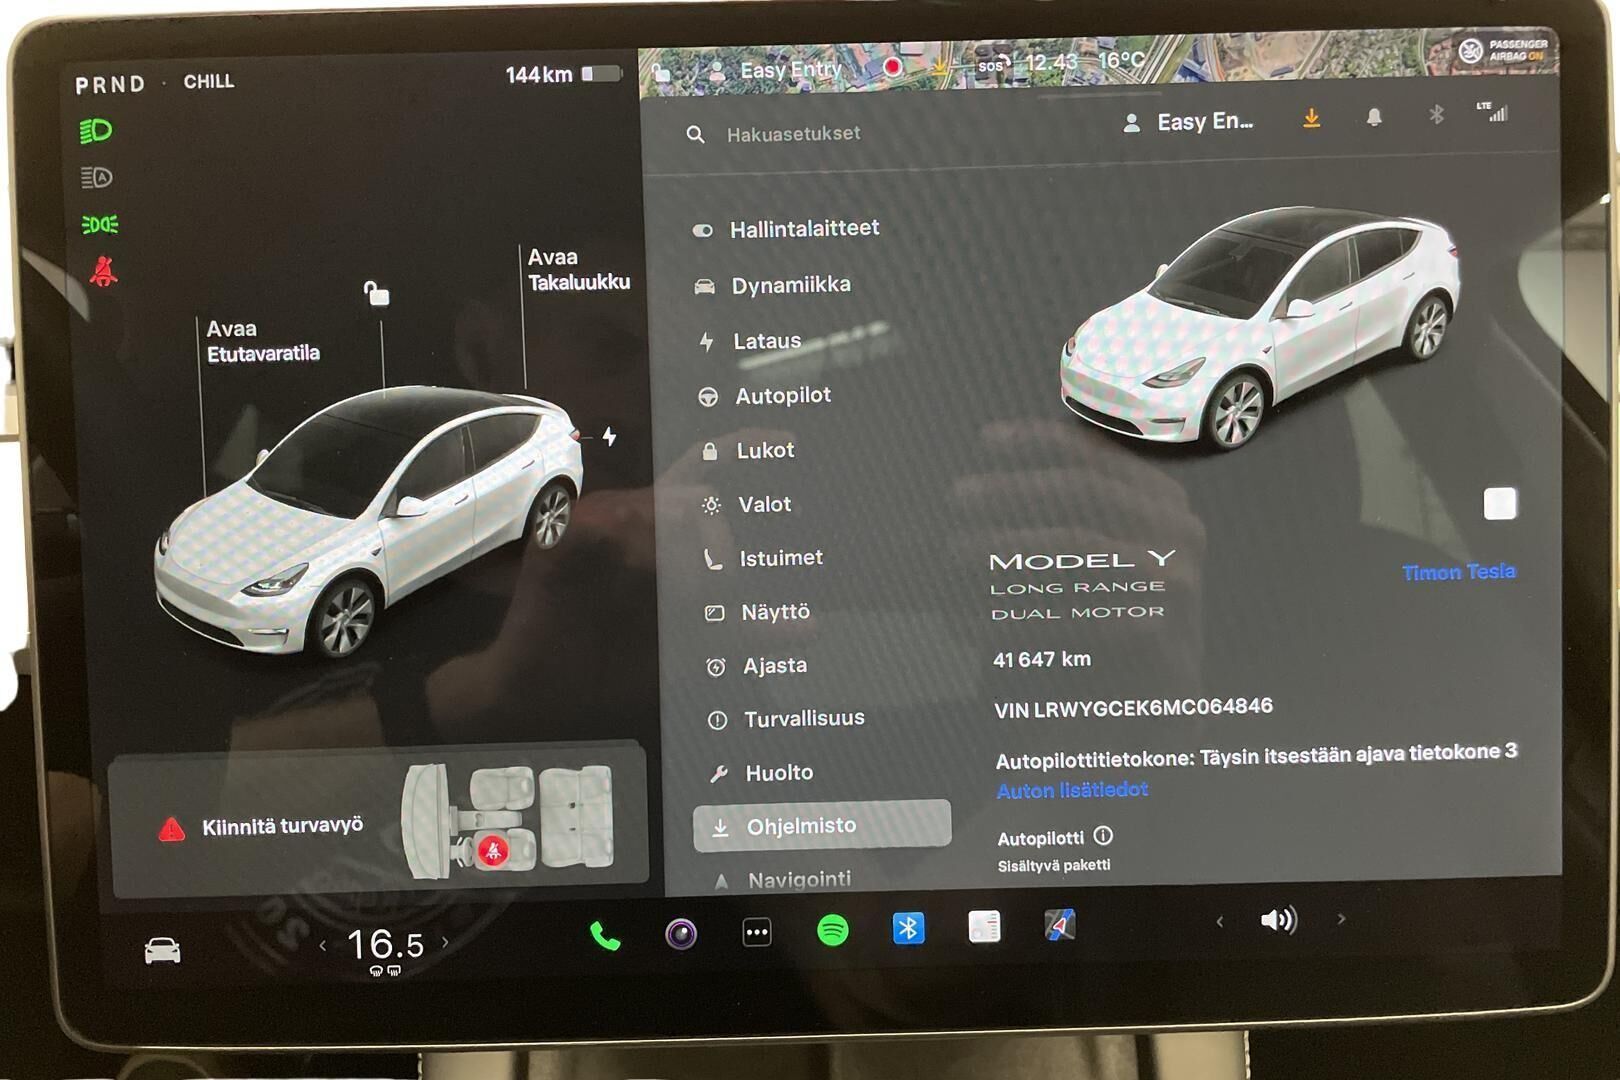This screenshot has height=1080, width=1620.
Task: Tap the Kiinnitä turvavyö warning card
Action: (x=378, y=823)
